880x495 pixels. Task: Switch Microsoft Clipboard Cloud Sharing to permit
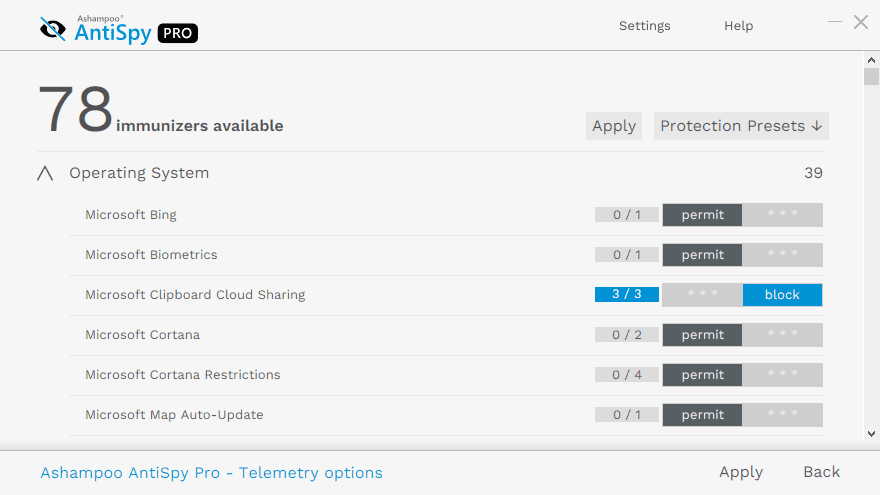(x=702, y=295)
